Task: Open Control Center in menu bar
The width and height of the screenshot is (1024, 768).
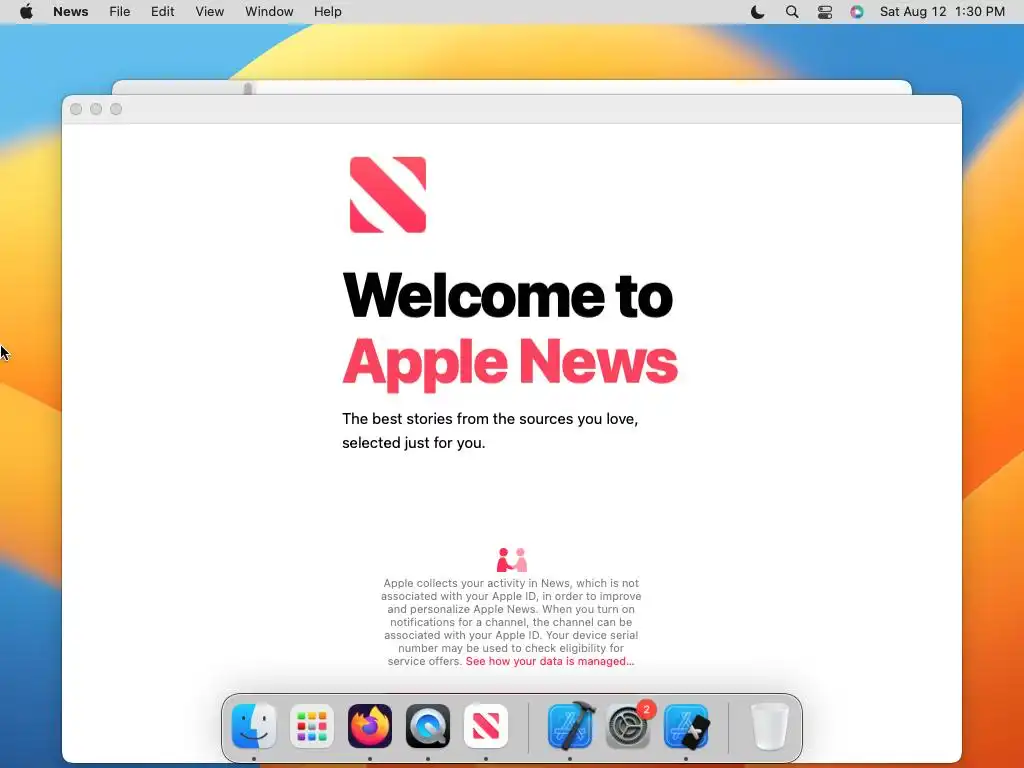Action: click(x=825, y=12)
